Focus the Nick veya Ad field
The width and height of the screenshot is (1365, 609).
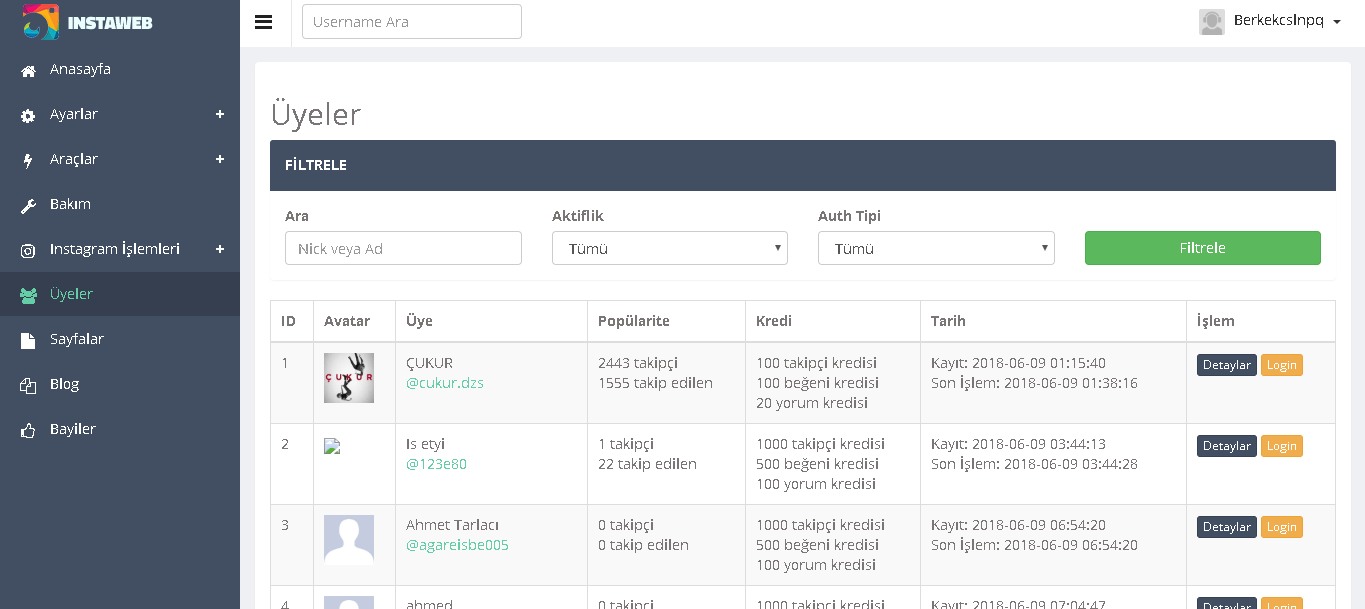(x=403, y=248)
